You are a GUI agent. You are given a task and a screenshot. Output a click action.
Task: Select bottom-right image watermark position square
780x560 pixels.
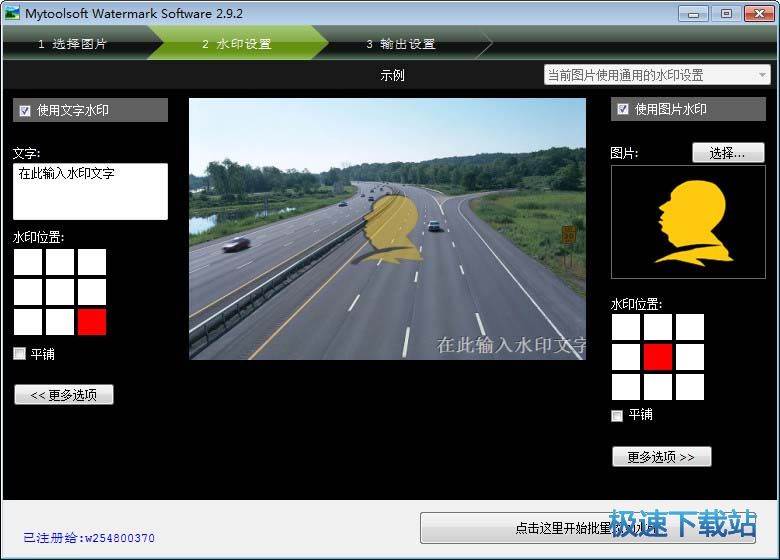pyautogui.click(x=690, y=387)
